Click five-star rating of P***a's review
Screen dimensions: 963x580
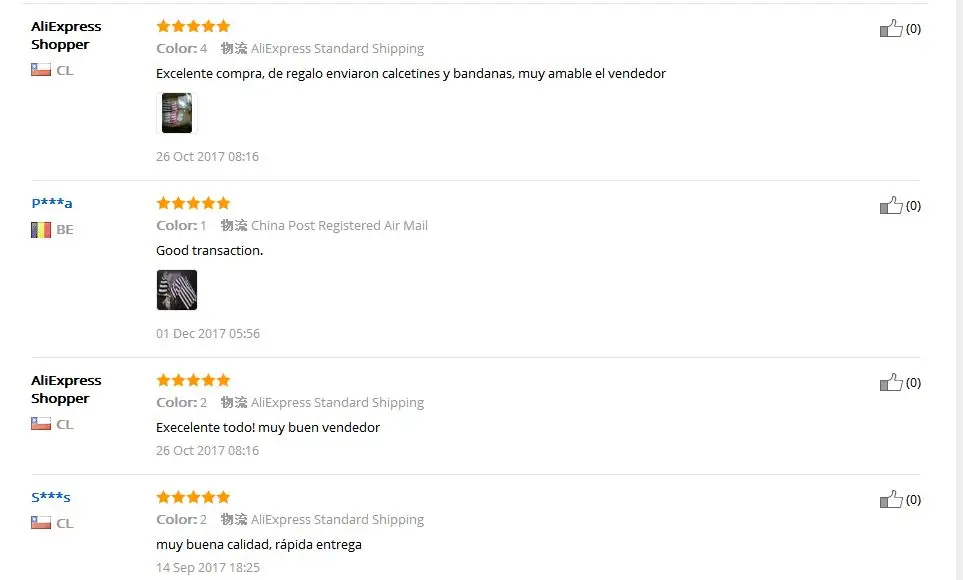tap(193, 203)
